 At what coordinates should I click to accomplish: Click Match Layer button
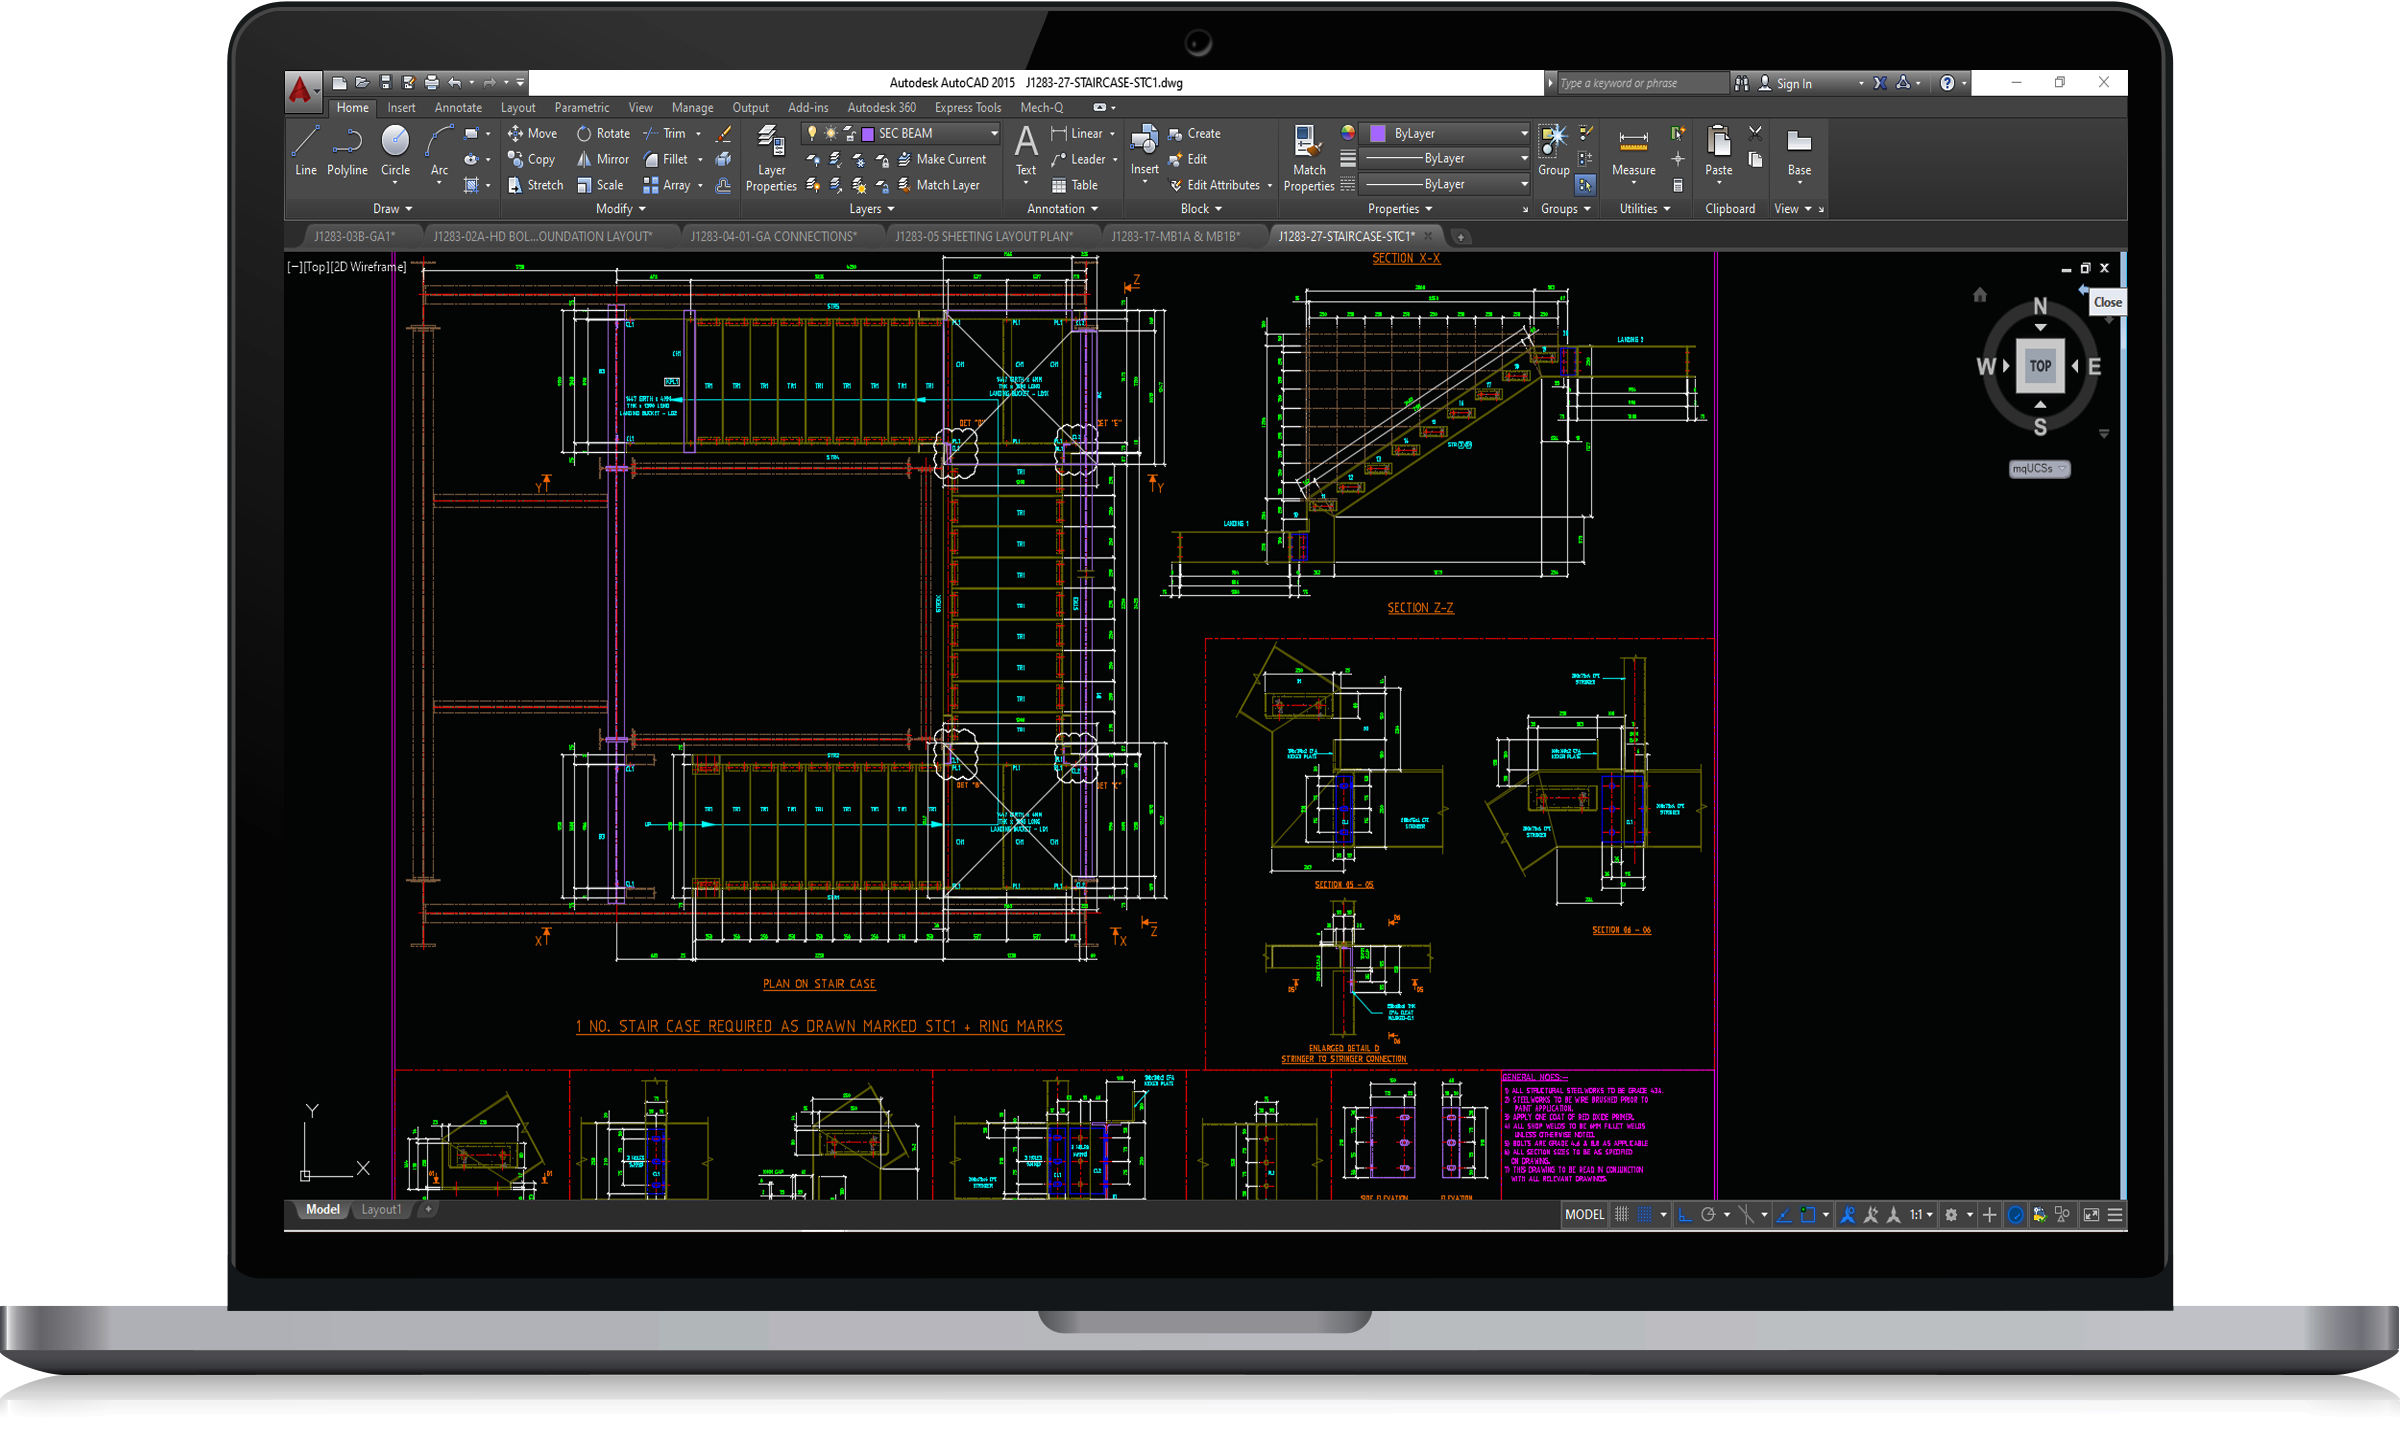coord(938,185)
